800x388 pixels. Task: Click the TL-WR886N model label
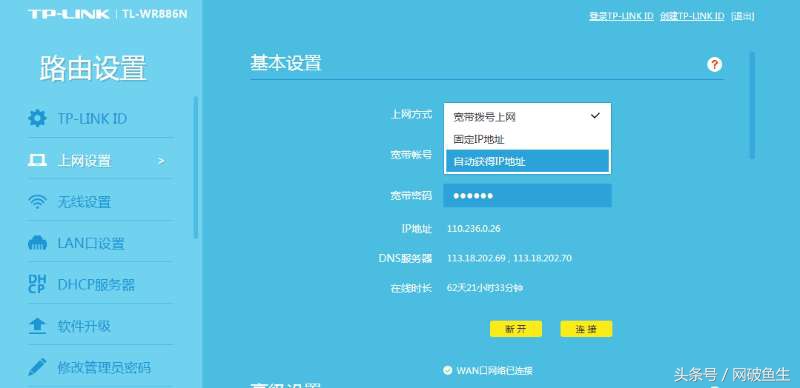tap(154, 14)
